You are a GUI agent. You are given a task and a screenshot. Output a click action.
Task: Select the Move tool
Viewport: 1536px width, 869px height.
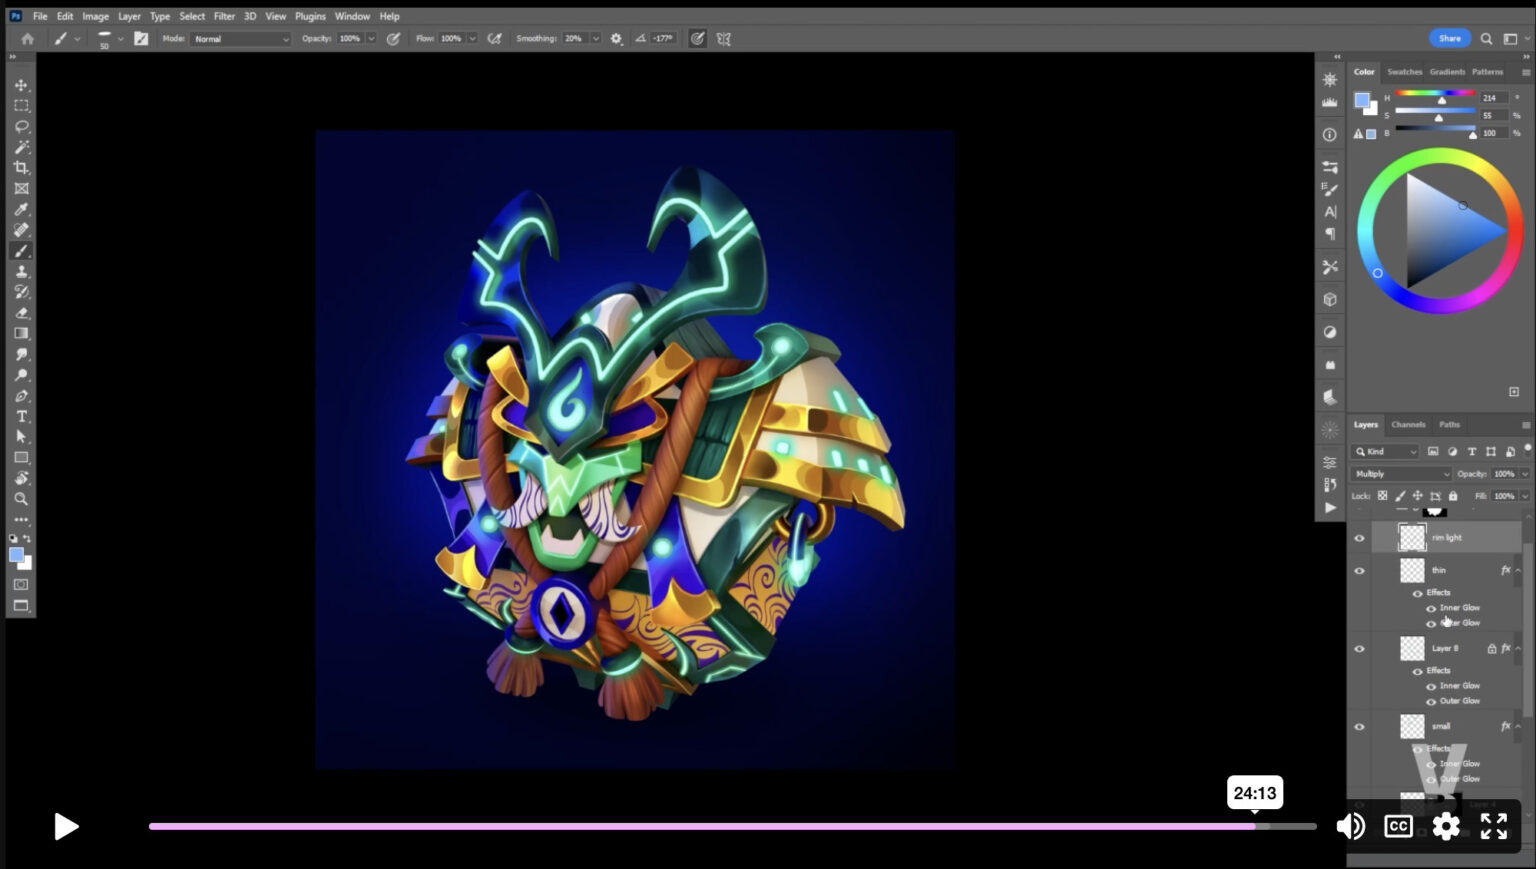coord(21,85)
